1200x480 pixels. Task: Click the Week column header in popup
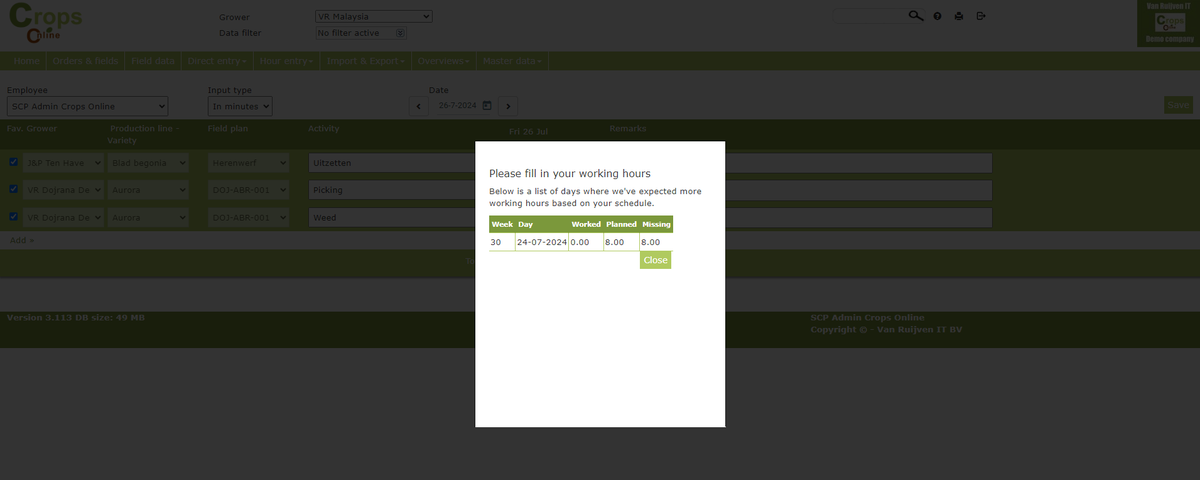[x=502, y=224]
